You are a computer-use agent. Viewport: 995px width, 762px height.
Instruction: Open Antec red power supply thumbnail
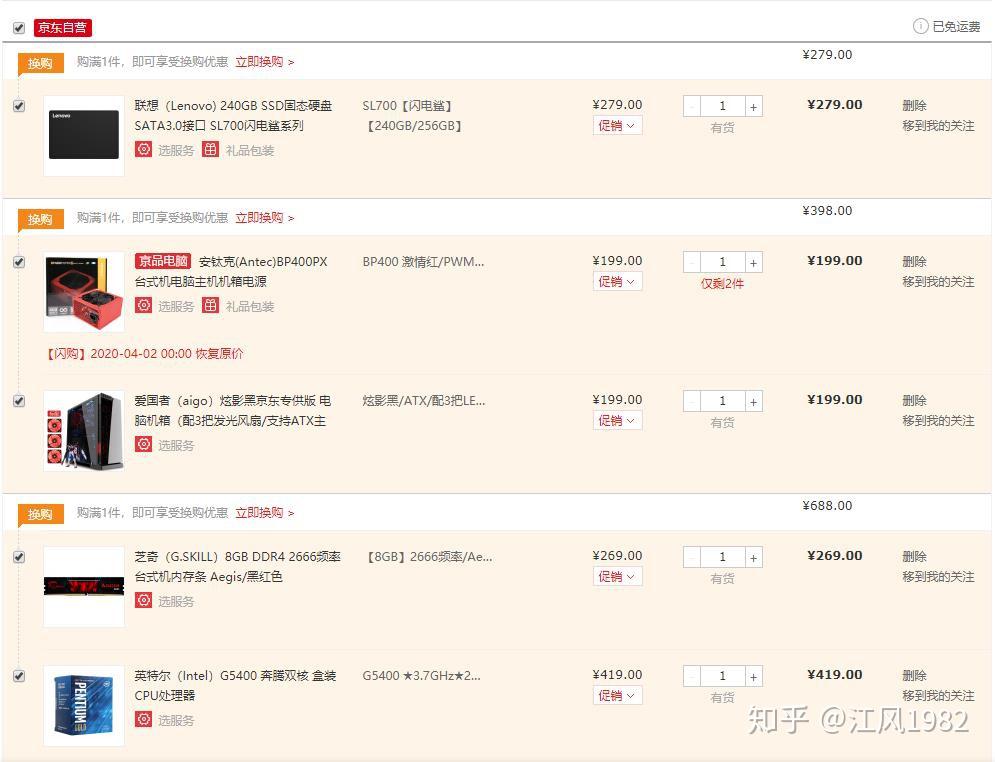pos(84,291)
